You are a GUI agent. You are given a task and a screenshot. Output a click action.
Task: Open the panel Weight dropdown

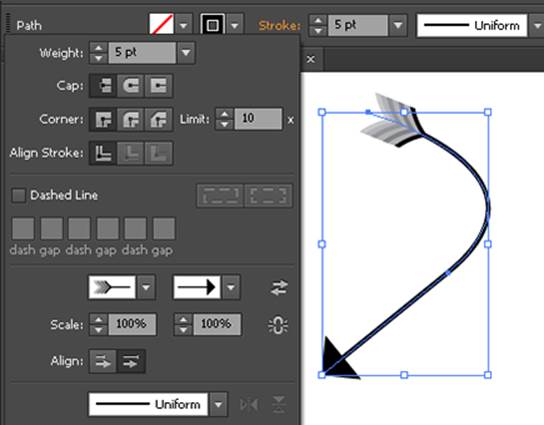(186, 52)
